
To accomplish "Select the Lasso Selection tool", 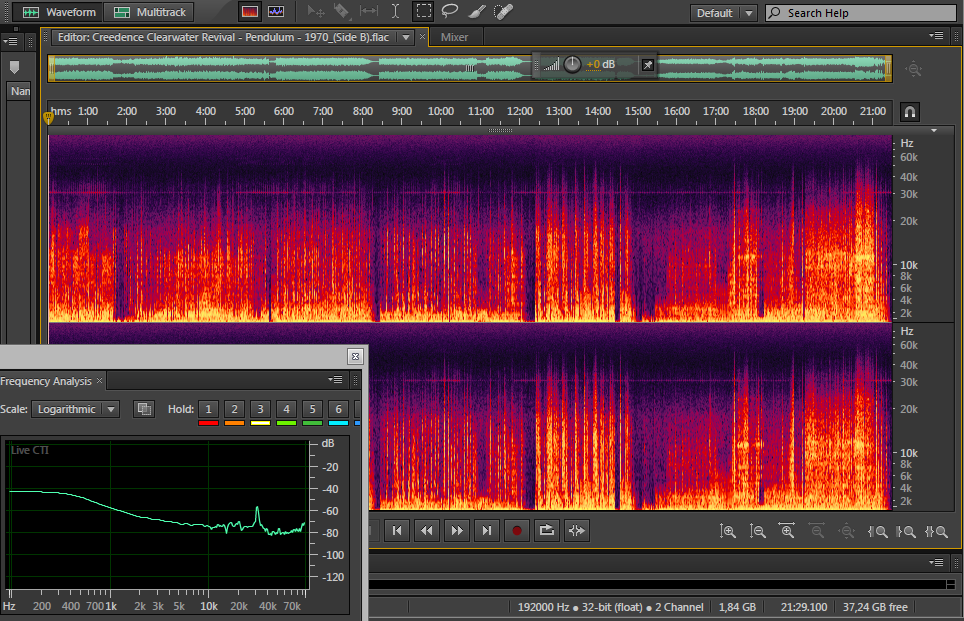I will 450,12.
